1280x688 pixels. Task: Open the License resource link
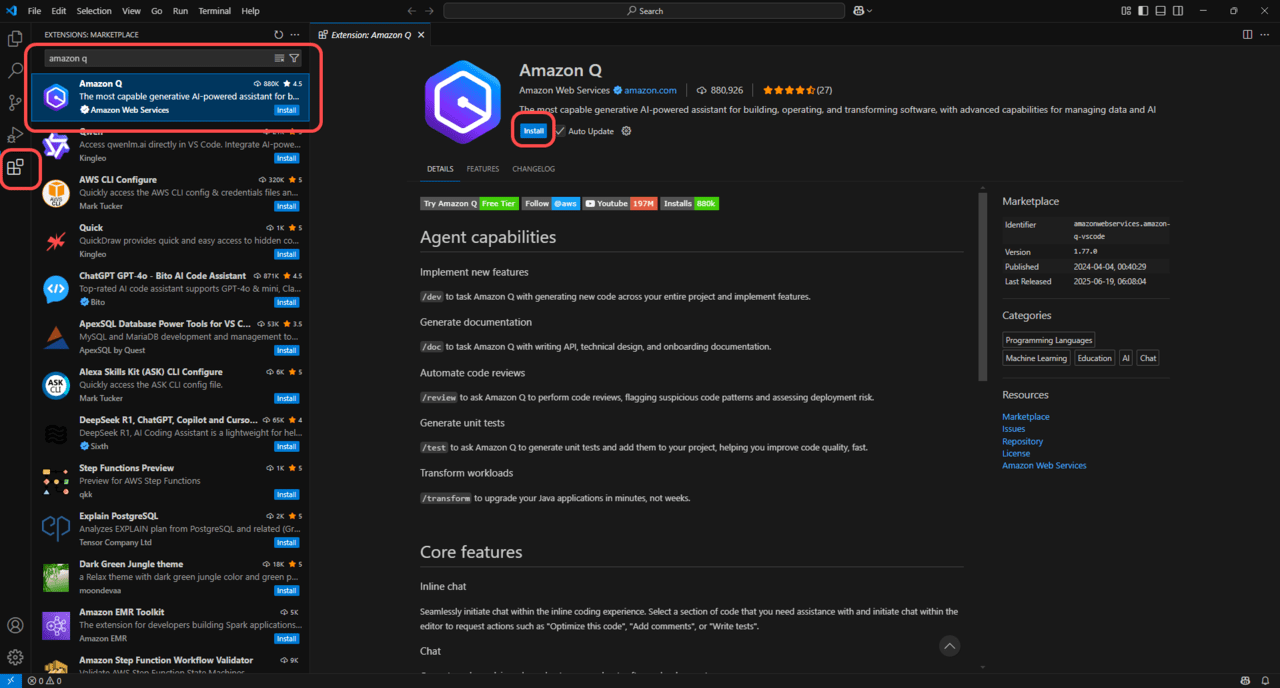(1016, 453)
